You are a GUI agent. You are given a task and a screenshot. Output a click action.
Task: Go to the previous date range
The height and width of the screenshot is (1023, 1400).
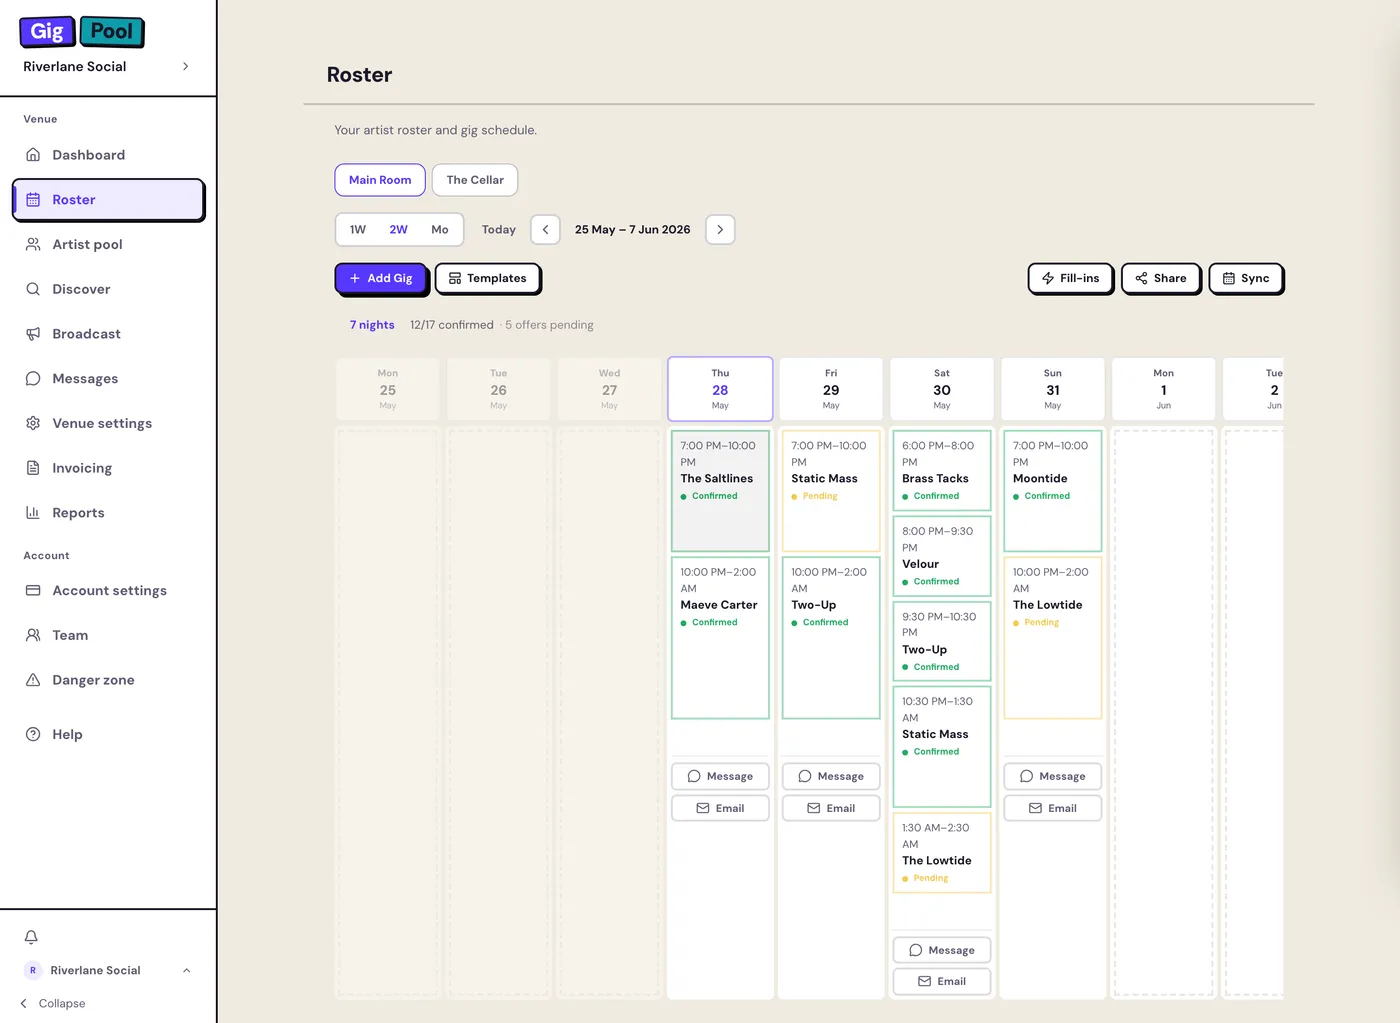coord(545,229)
